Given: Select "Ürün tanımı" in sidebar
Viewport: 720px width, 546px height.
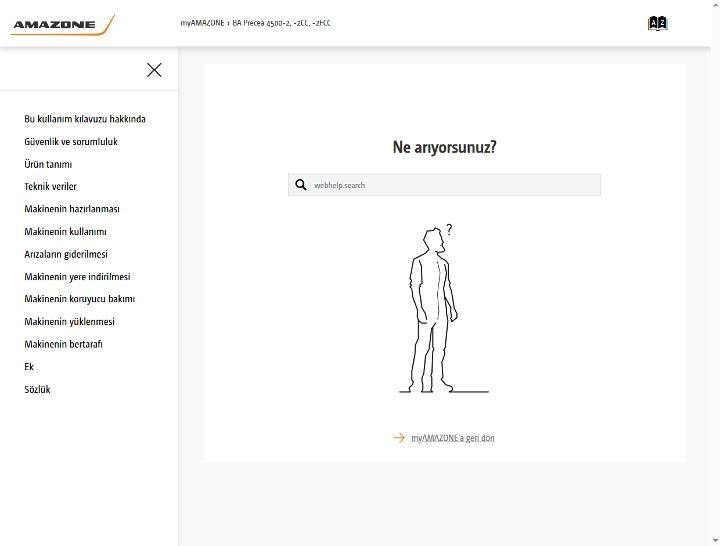Looking at the screenshot, I should pyautogui.click(x=48, y=164).
